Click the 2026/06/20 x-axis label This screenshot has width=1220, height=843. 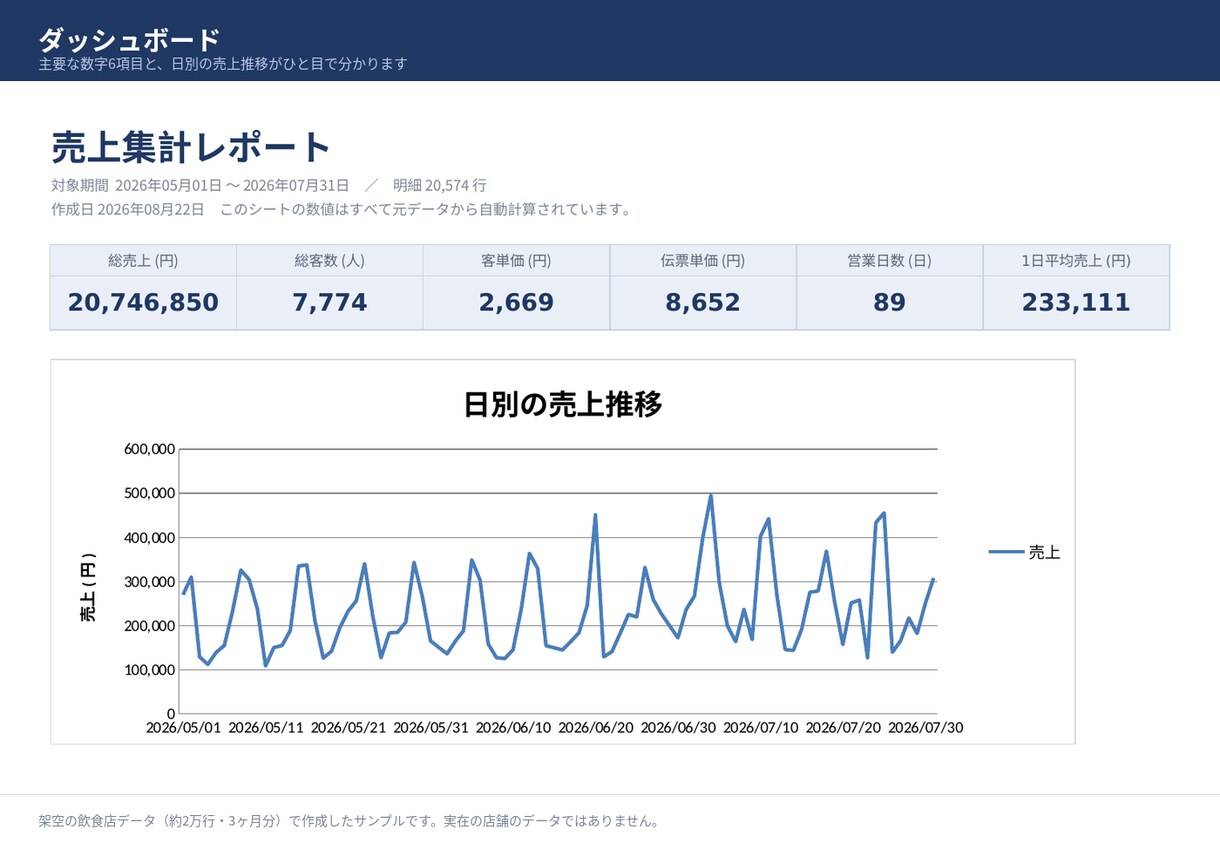coord(596,728)
